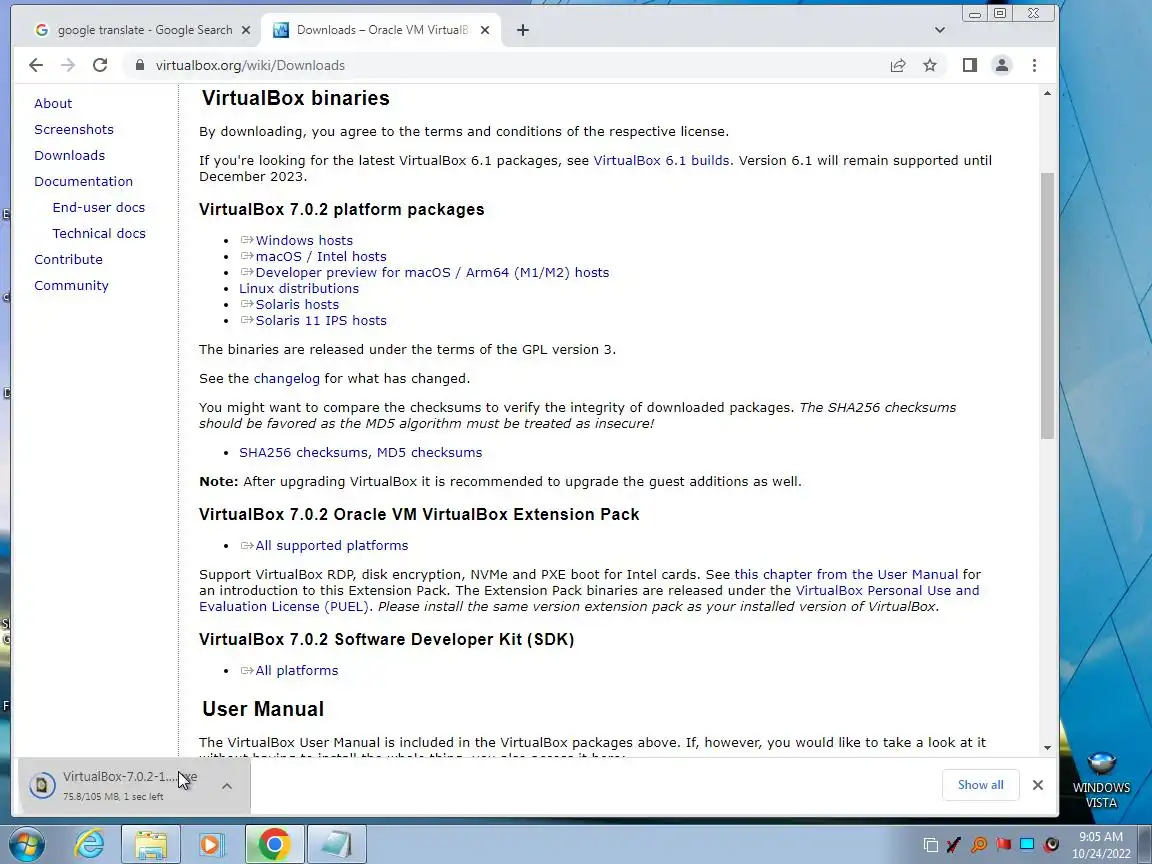Open the About sidebar link

[x=53, y=104]
